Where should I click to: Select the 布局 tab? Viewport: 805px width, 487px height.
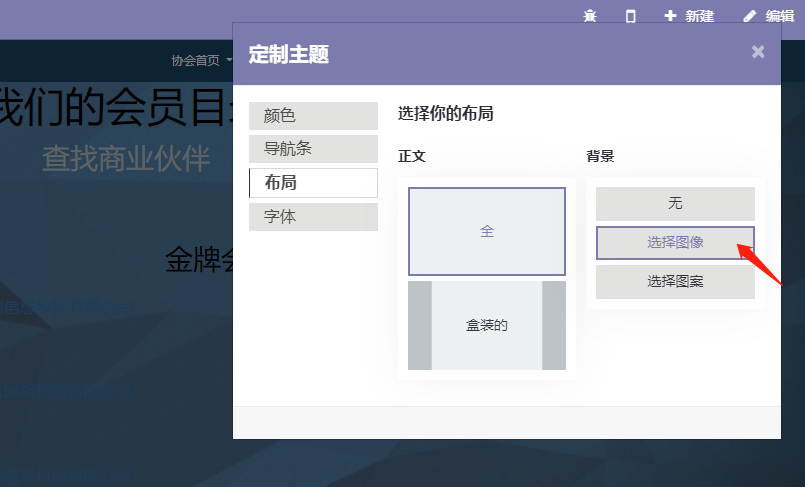tap(313, 183)
